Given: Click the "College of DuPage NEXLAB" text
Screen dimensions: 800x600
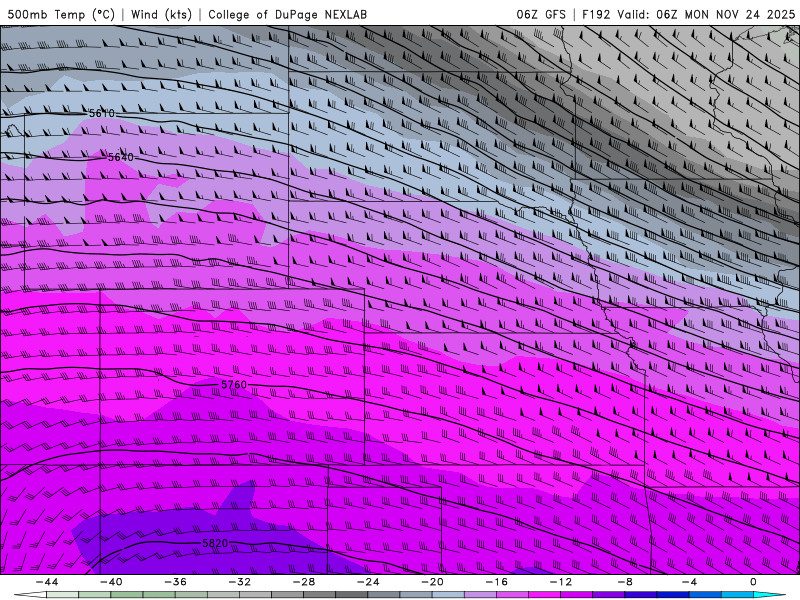Looking at the screenshot, I should pos(287,14).
